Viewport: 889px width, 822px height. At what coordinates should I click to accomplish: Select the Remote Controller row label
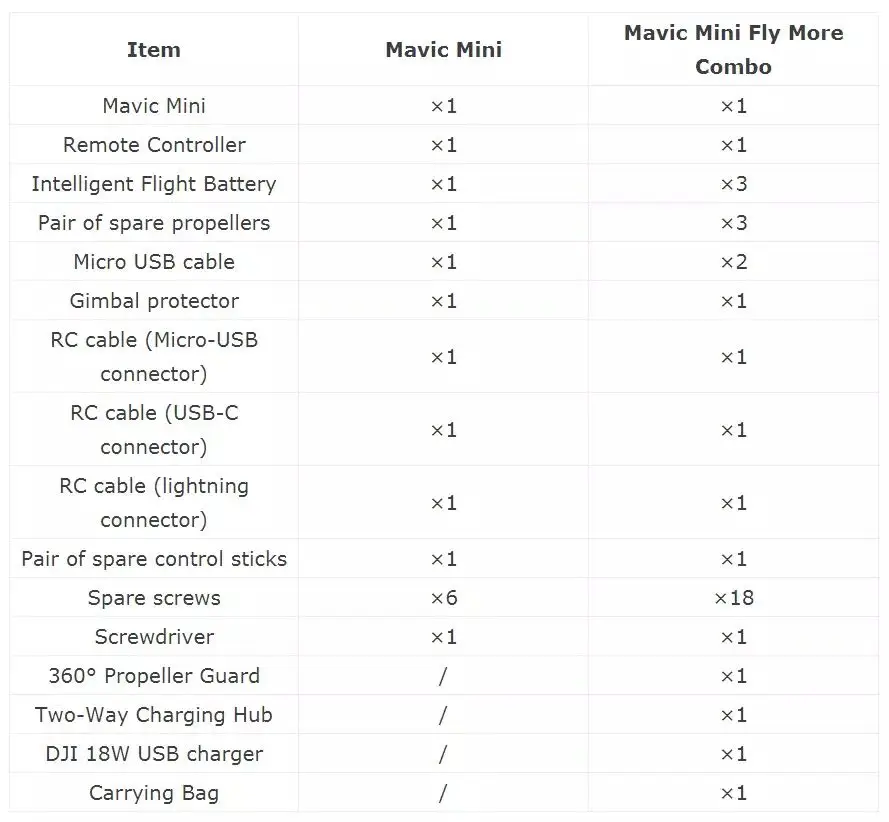[154, 145]
